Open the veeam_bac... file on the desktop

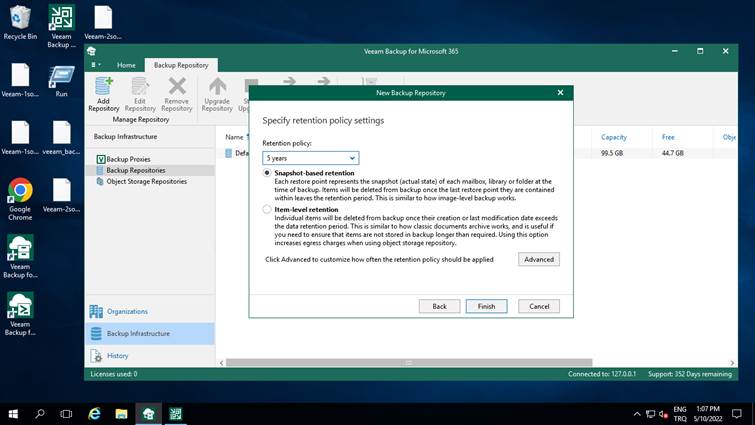[x=61, y=138]
